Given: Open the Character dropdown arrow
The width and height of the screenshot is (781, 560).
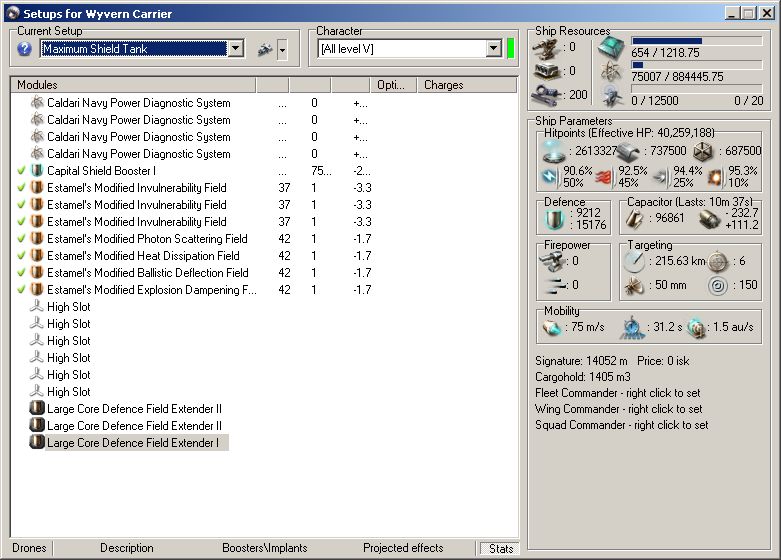Looking at the screenshot, I should pos(493,49).
